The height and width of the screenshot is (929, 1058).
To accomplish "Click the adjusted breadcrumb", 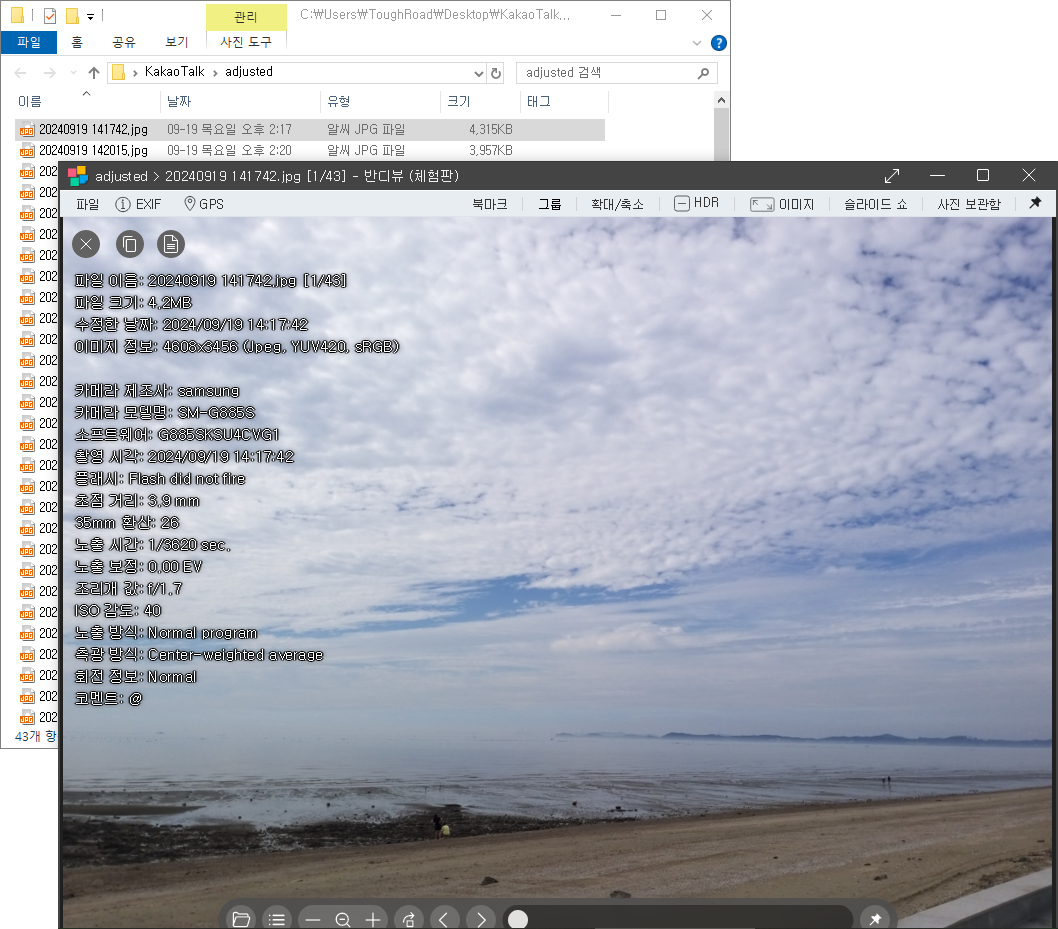I will (x=248, y=72).
